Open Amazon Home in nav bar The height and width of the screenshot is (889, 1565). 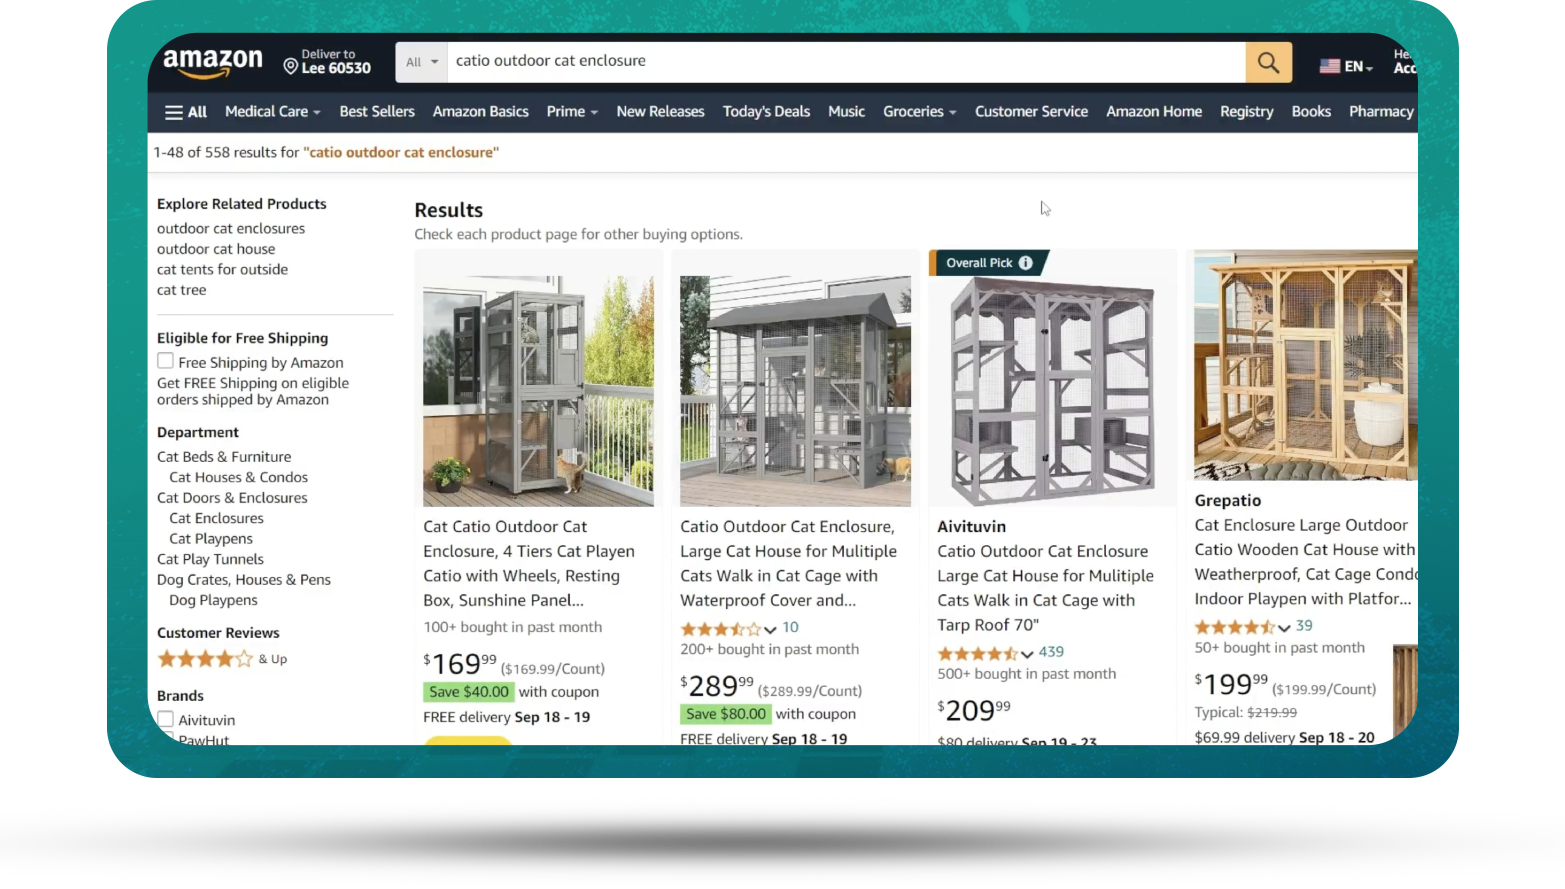1154,111
